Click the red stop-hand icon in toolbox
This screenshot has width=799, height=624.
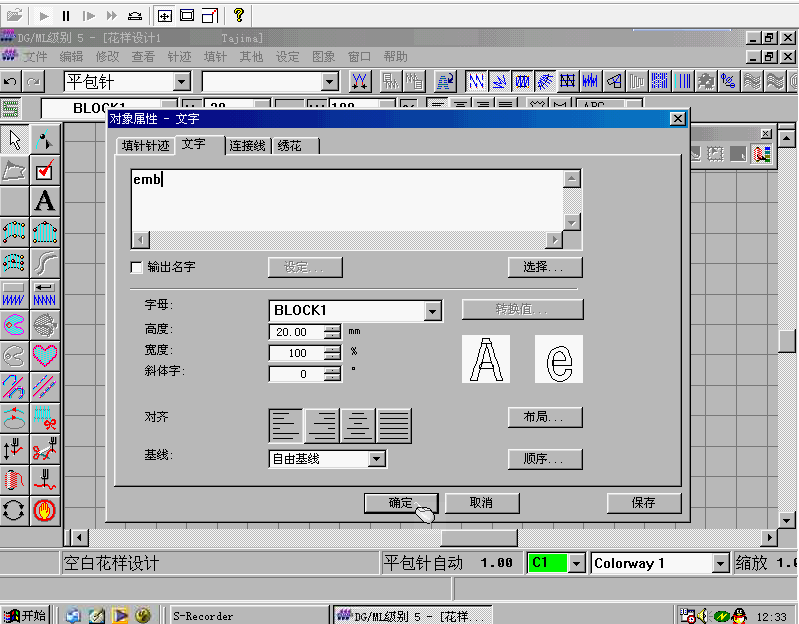[x=45, y=510]
